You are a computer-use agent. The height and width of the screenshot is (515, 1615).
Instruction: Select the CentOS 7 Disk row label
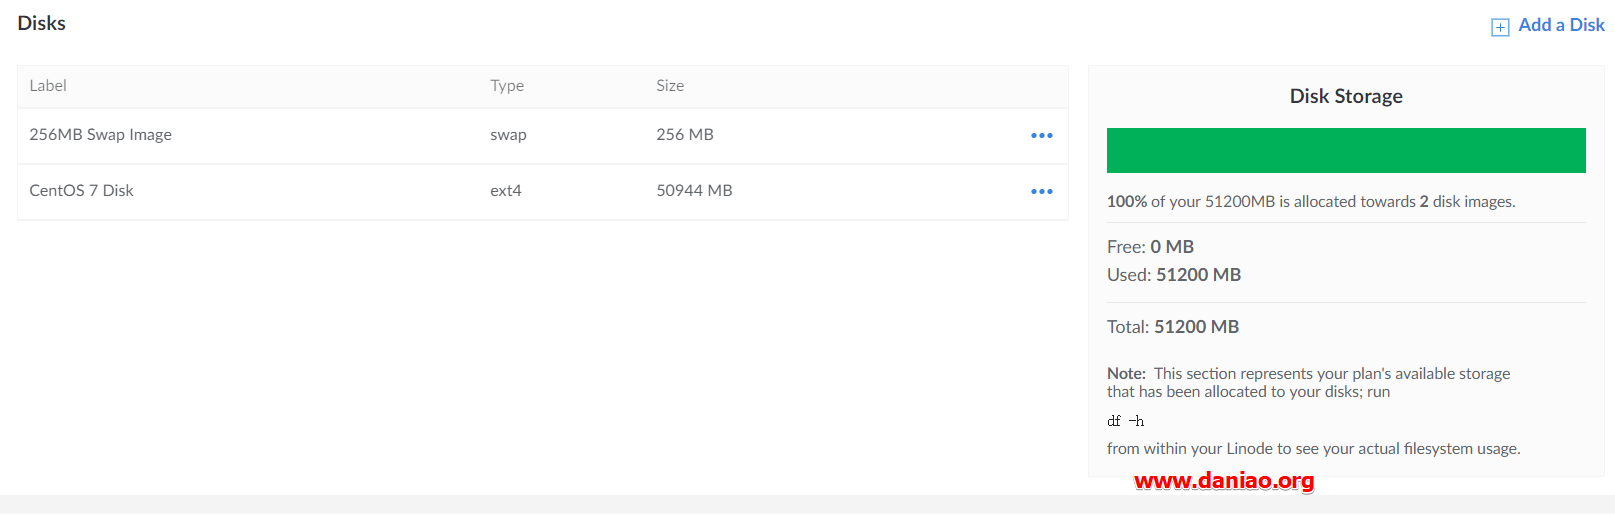click(x=81, y=190)
